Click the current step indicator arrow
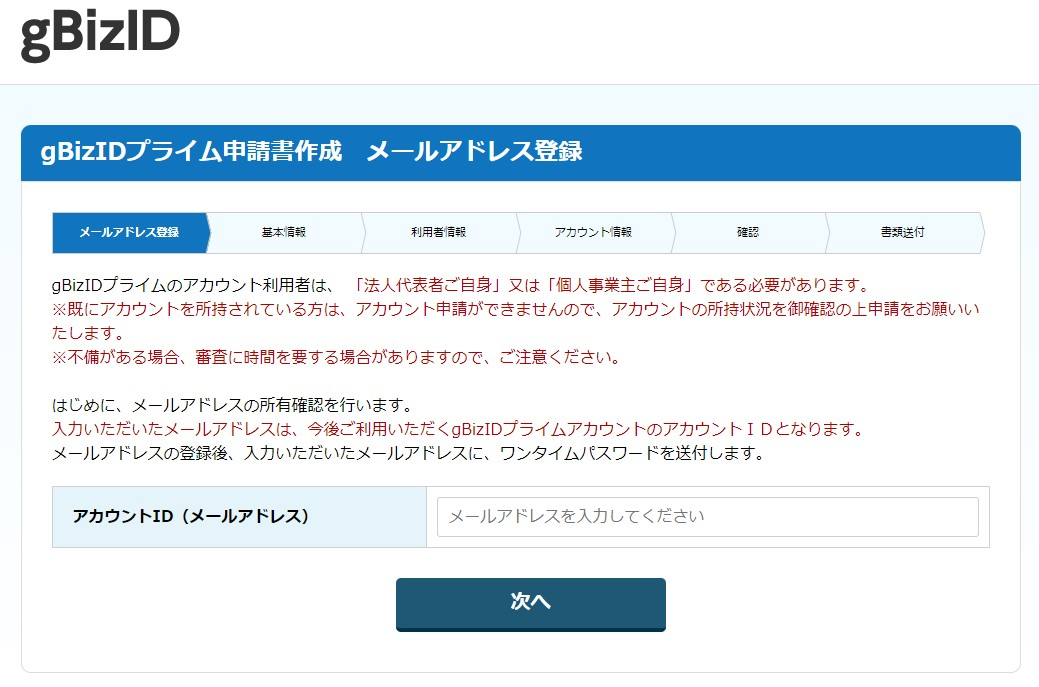Image resolution: width=1039 pixels, height=687 pixels. [x=207, y=231]
